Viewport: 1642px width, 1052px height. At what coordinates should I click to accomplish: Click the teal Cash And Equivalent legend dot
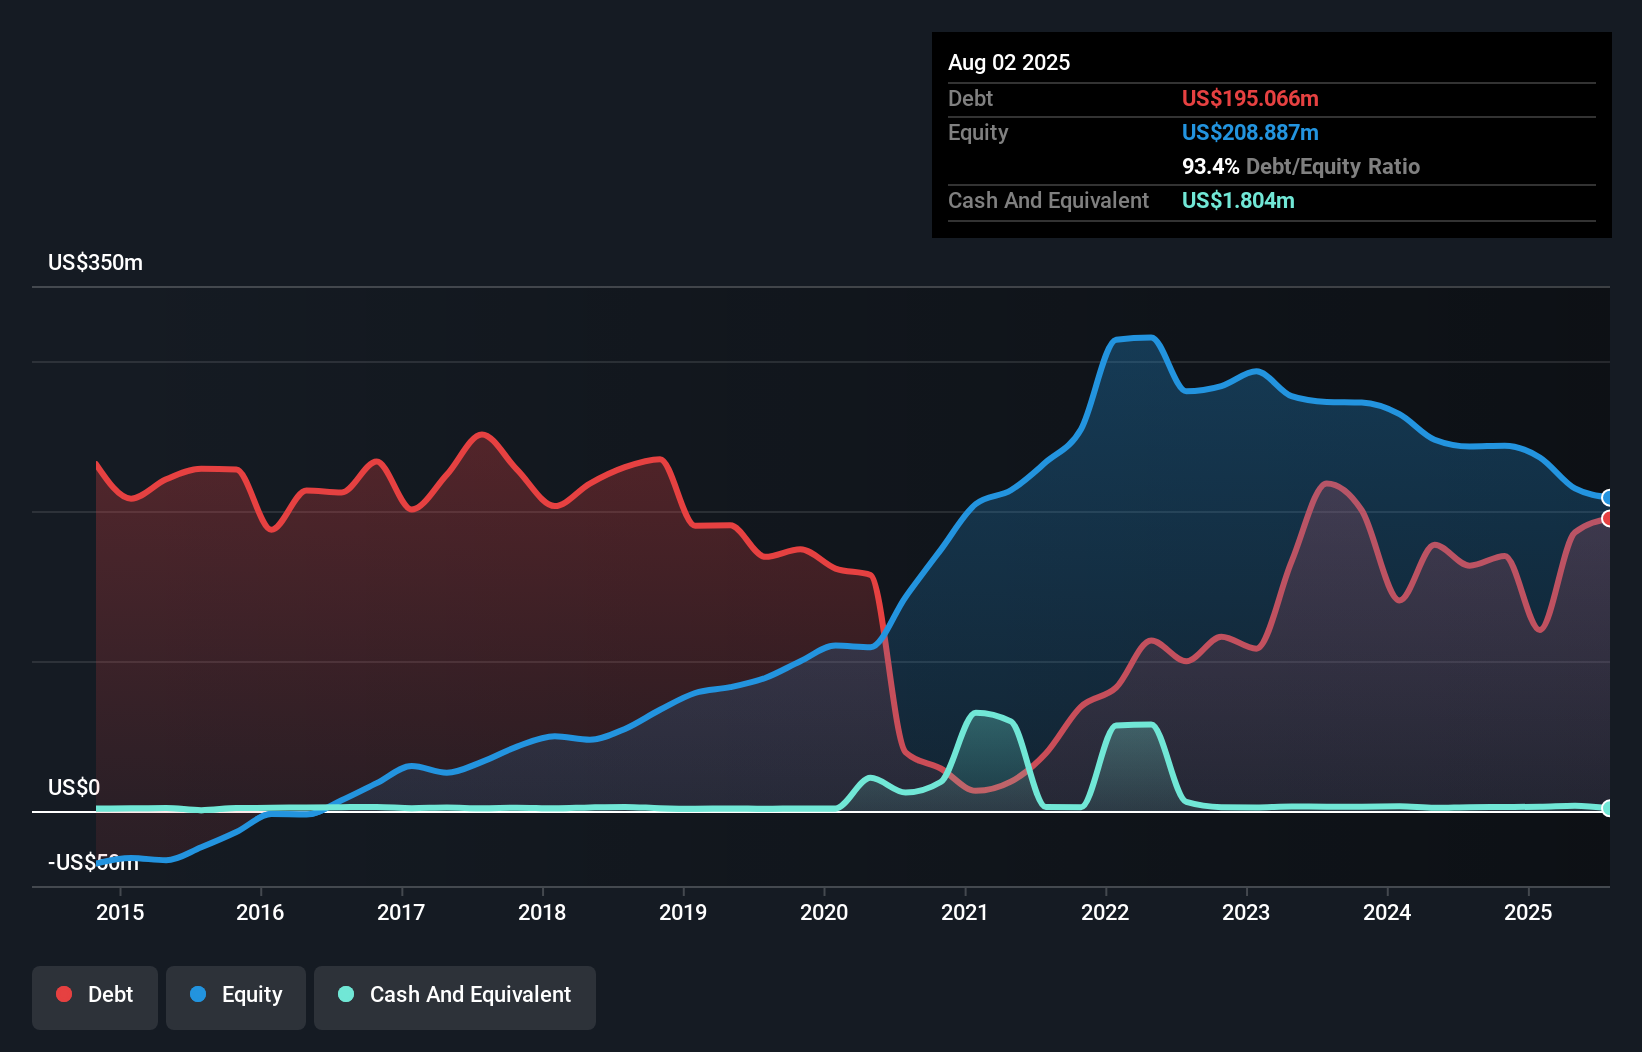tap(345, 994)
